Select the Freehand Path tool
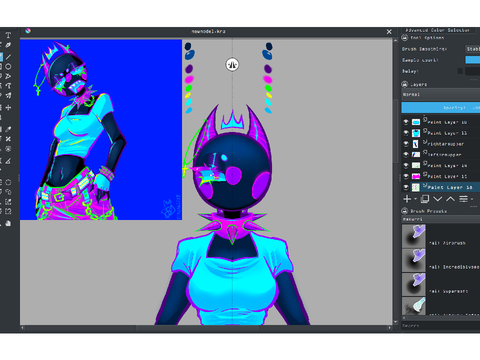 [8, 86]
